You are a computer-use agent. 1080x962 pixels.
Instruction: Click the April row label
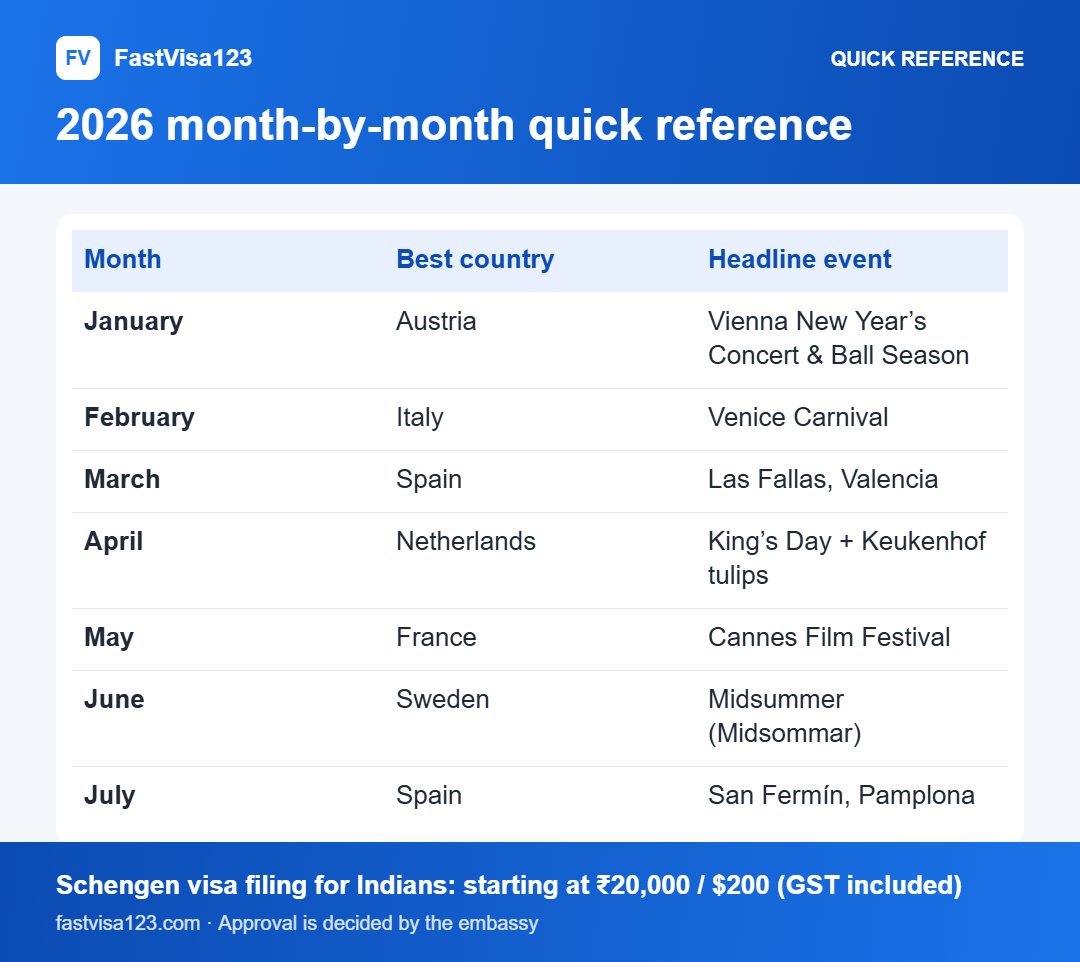tap(114, 541)
